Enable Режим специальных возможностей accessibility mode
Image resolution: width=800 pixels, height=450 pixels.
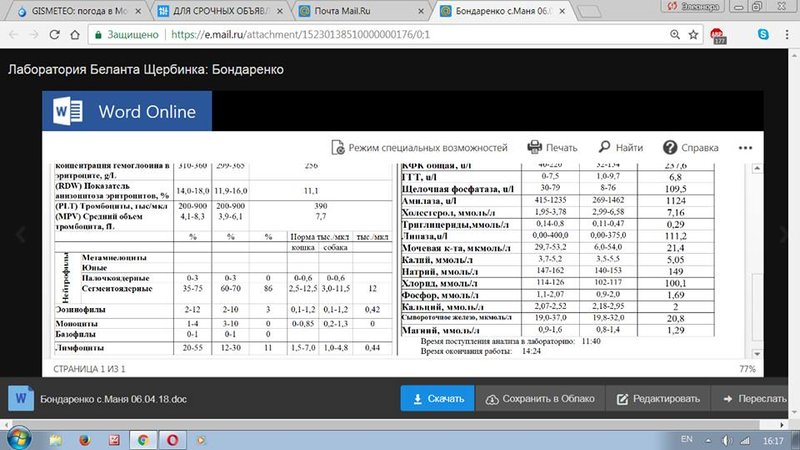419,147
